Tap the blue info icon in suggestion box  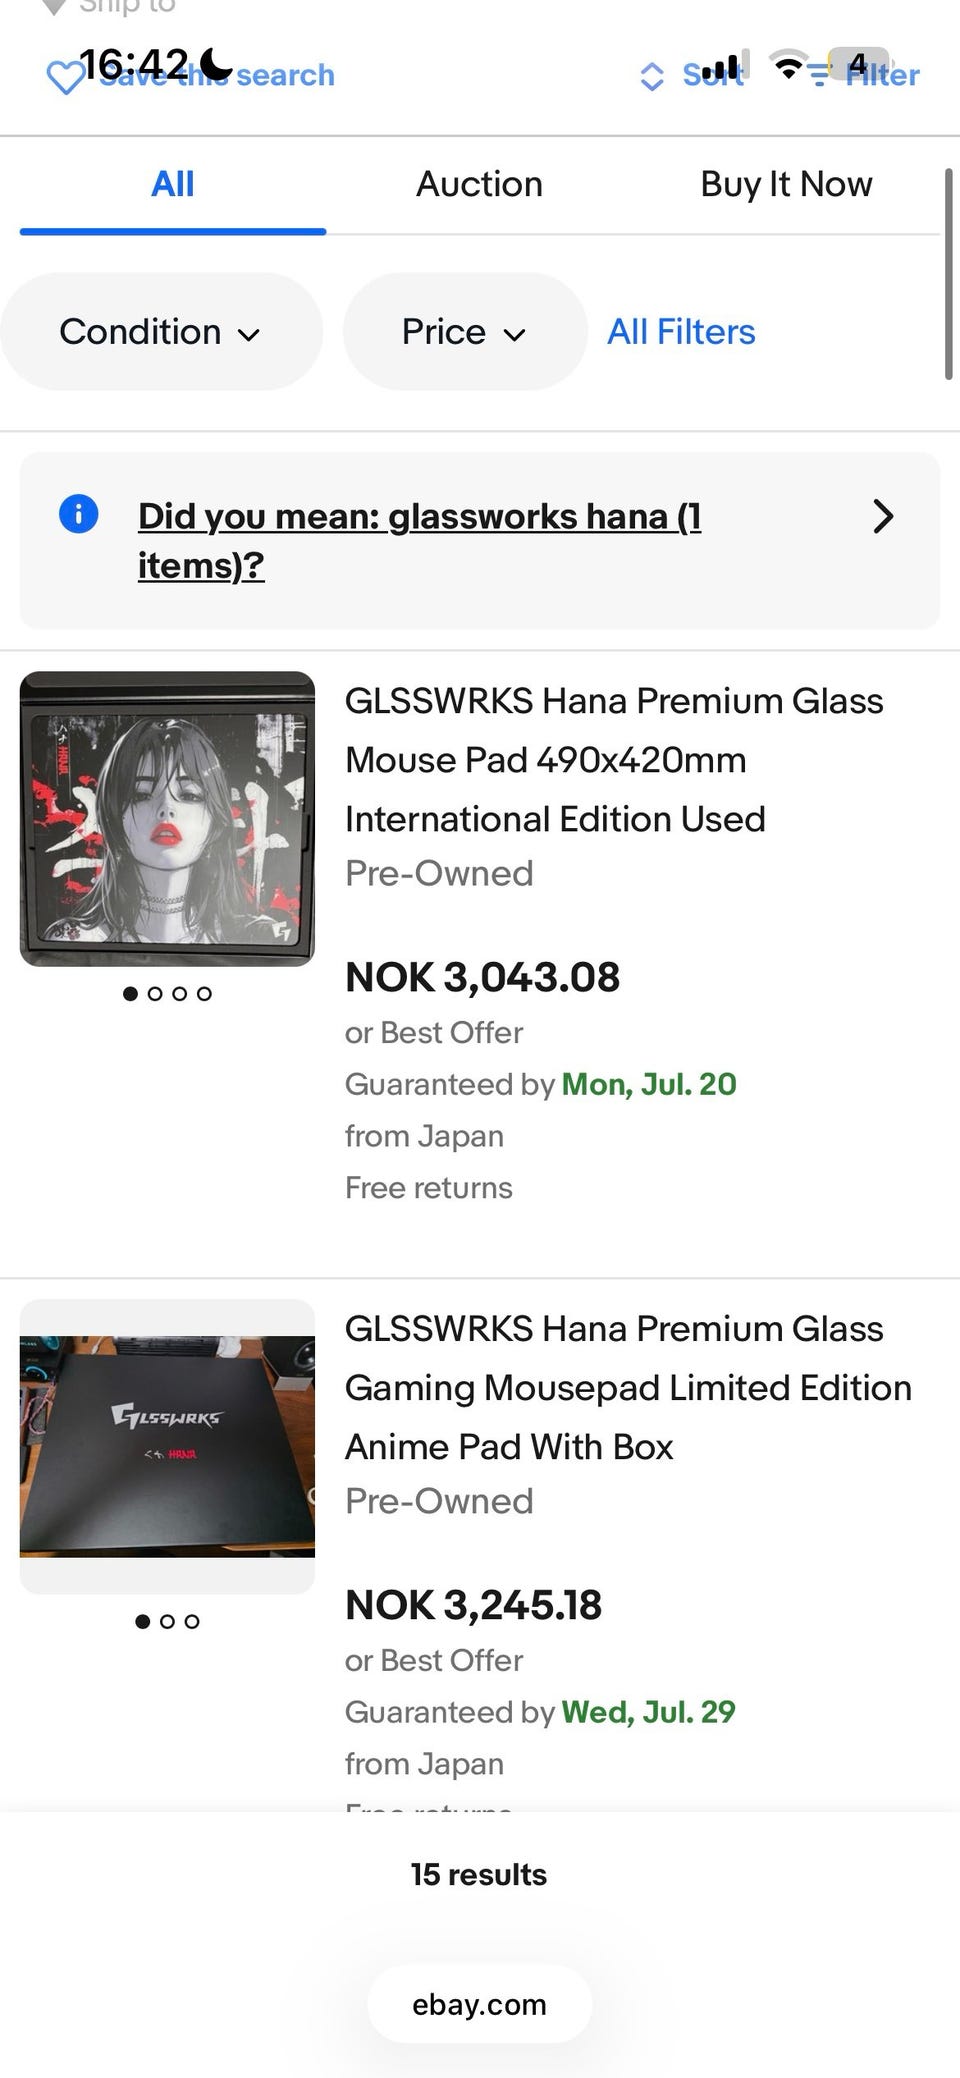[x=79, y=514]
